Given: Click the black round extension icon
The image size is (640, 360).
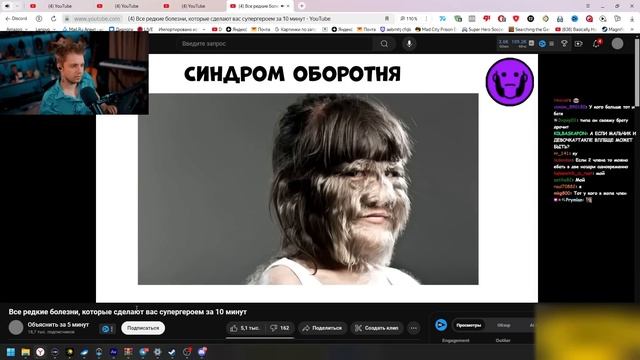Looking at the screenshot, I should [x=531, y=18].
